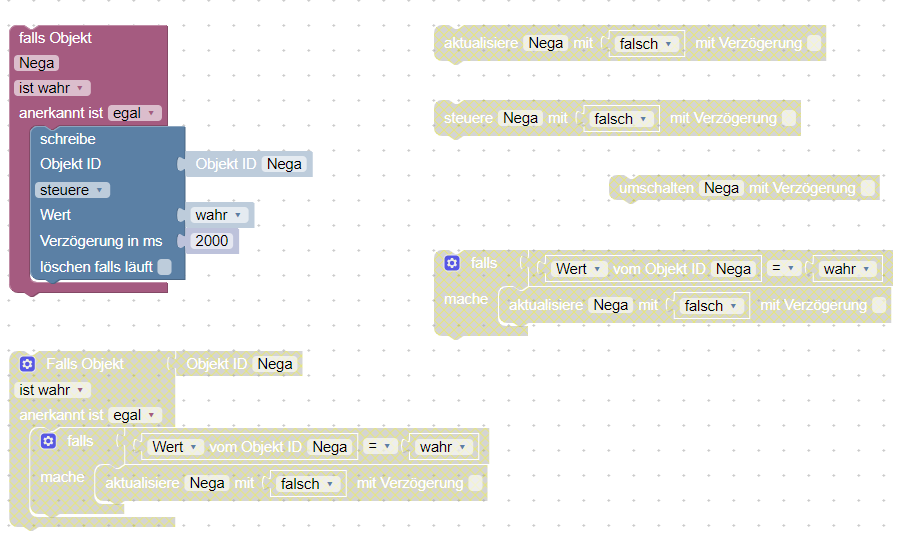Click Nega in Wert condition inside Falls Objekt
This screenshot has width=902, height=539.
(330, 447)
